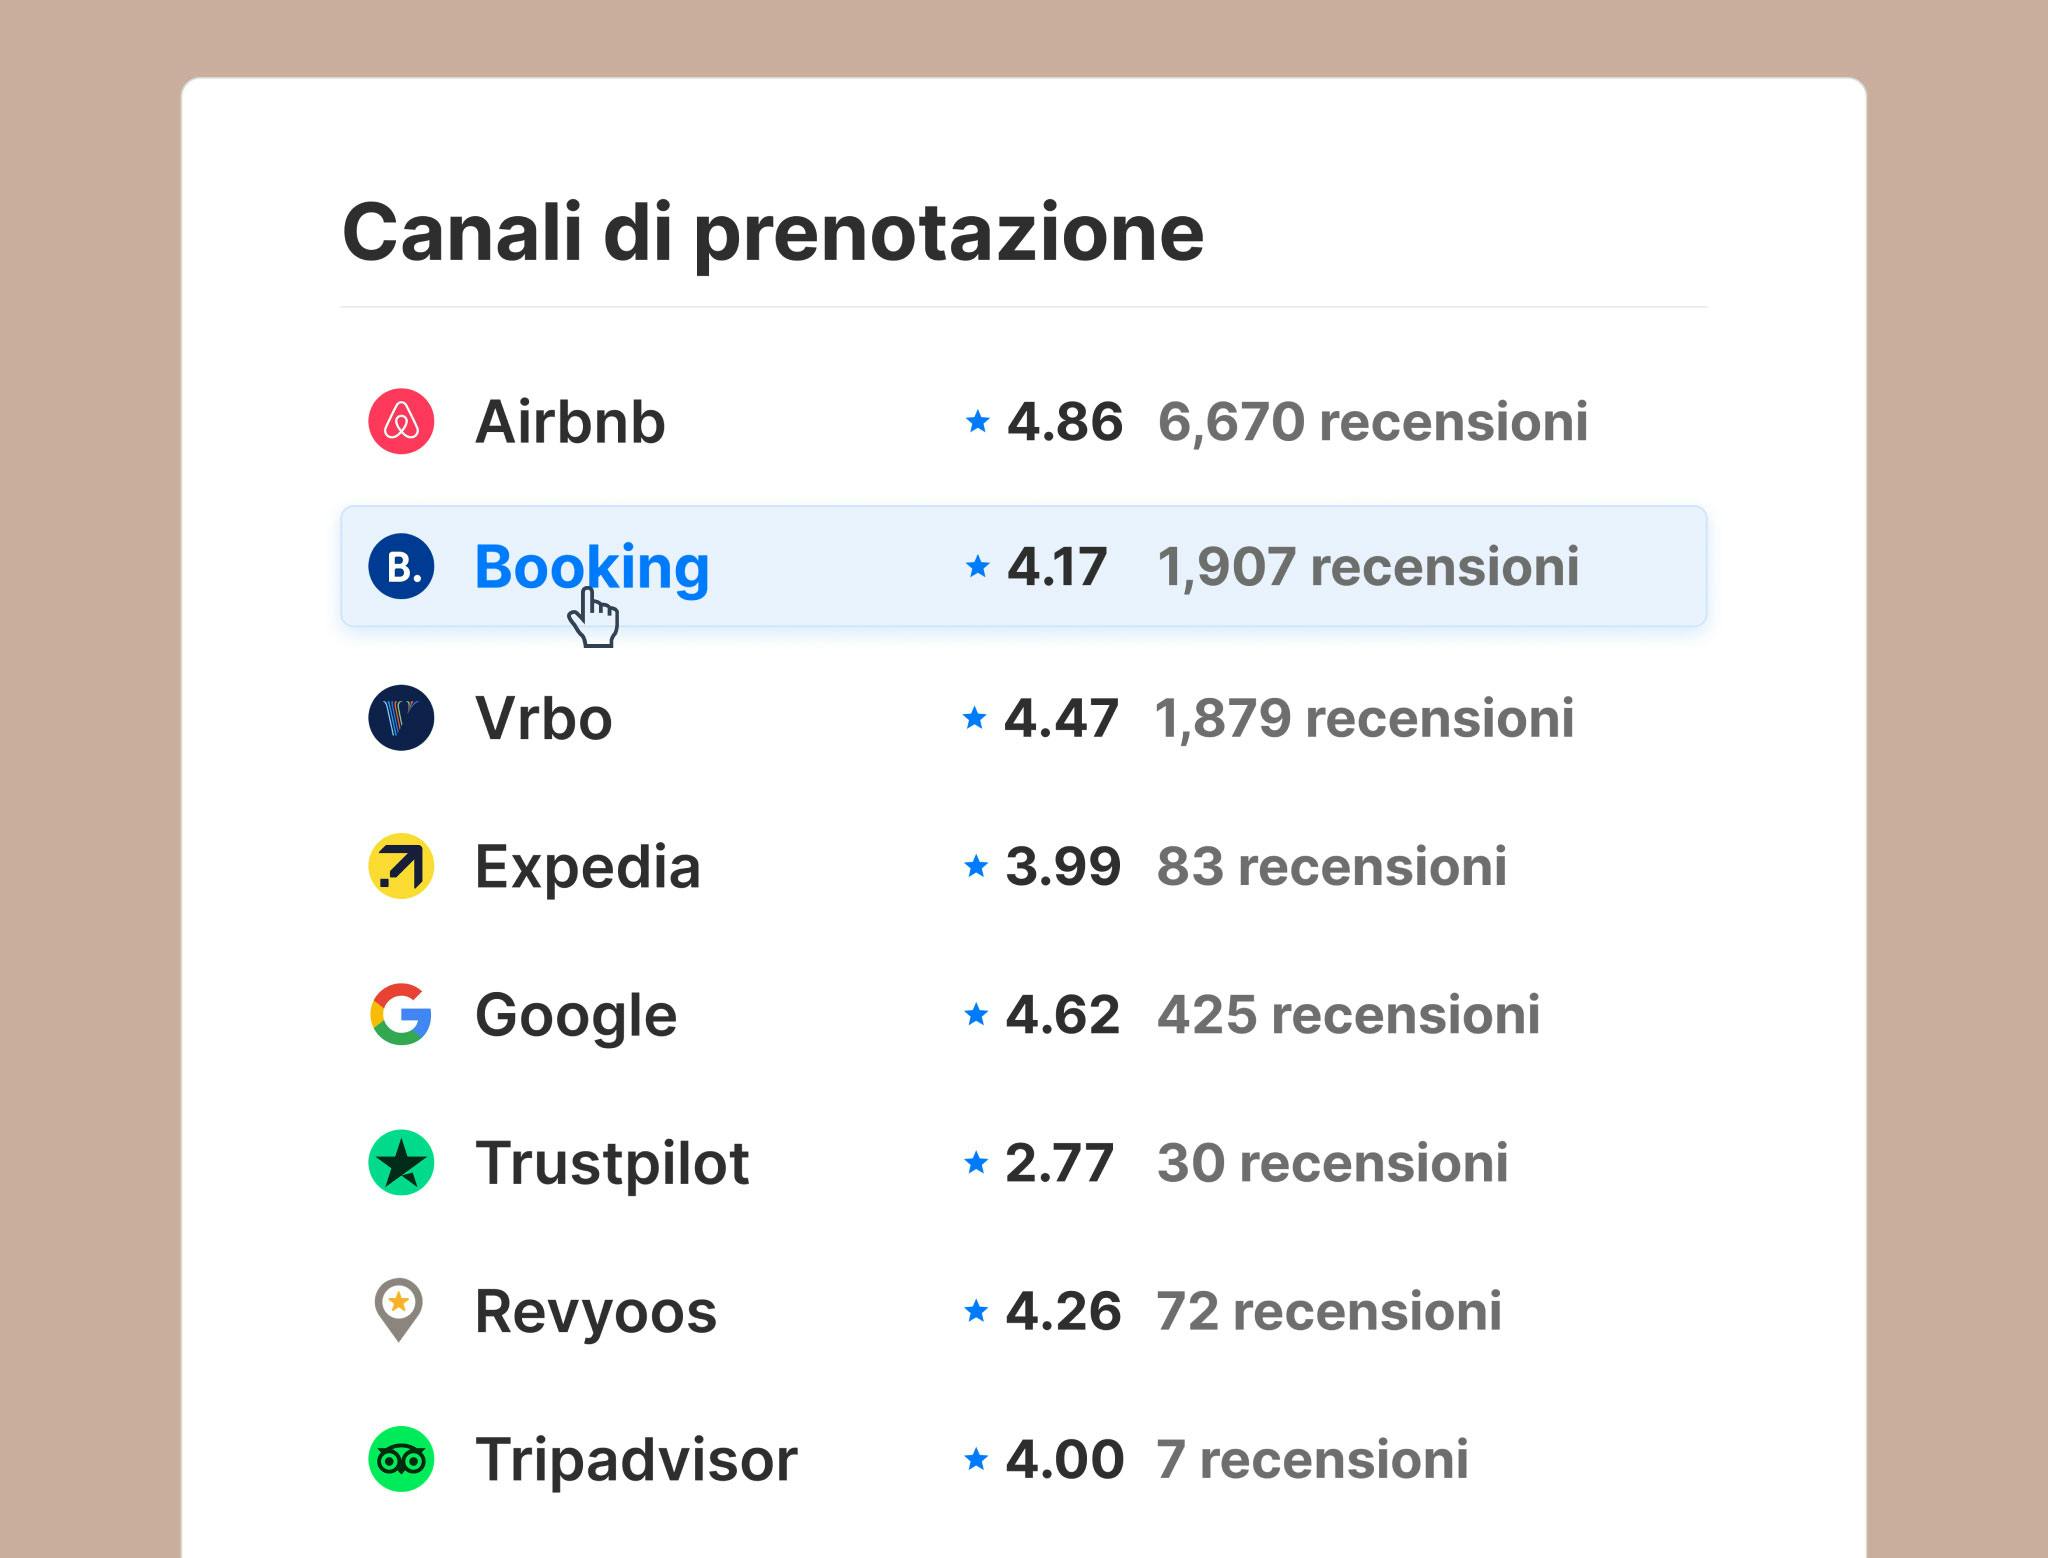Select the Vrbo channel logo
2048x1558 pixels.
400,718
